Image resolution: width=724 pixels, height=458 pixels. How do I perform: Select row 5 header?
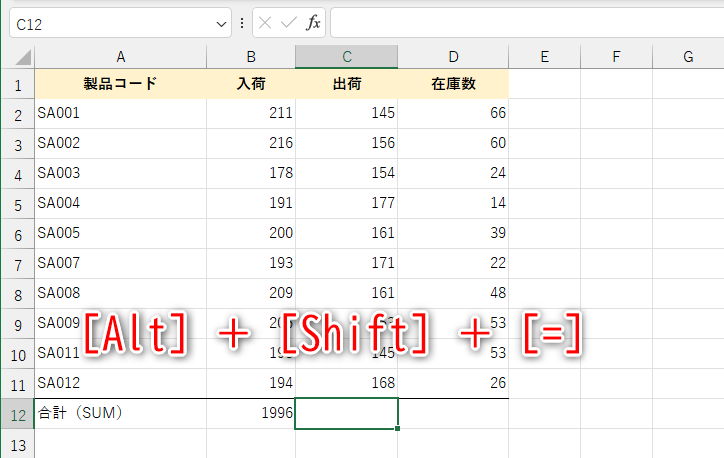[18, 204]
